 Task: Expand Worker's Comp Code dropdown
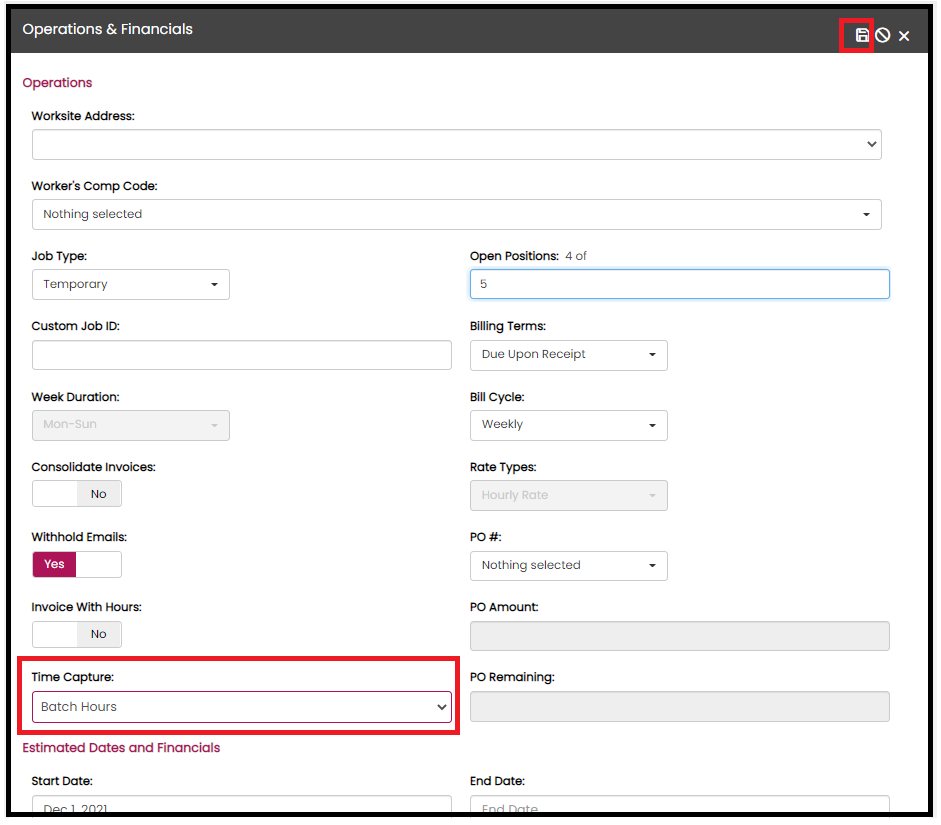[x=457, y=214]
